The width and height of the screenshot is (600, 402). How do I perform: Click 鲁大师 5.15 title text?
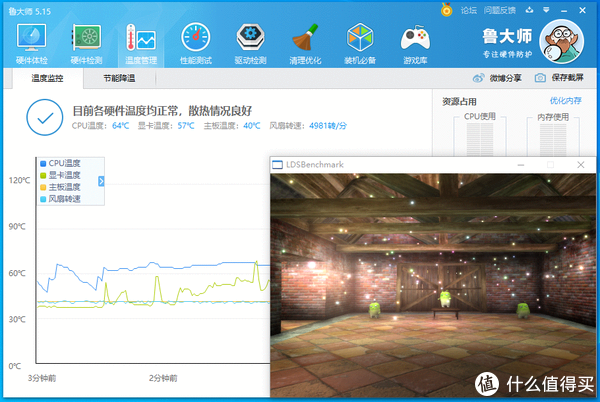pyautogui.click(x=30, y=11)
